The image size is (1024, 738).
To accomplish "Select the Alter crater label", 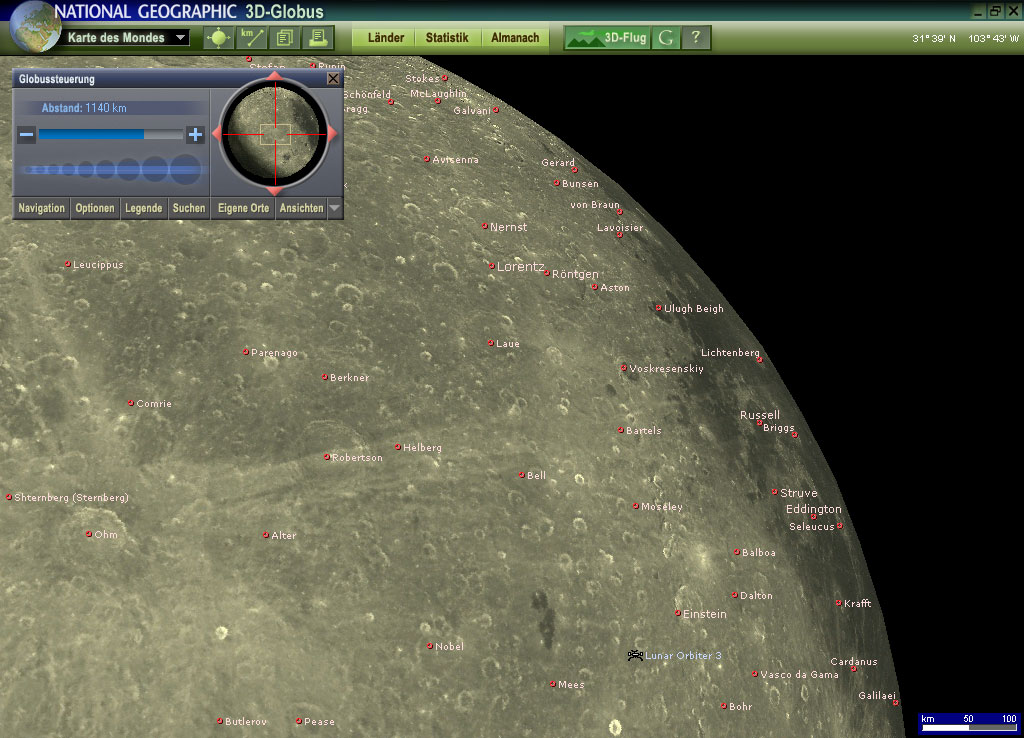I will coord(283,536).
